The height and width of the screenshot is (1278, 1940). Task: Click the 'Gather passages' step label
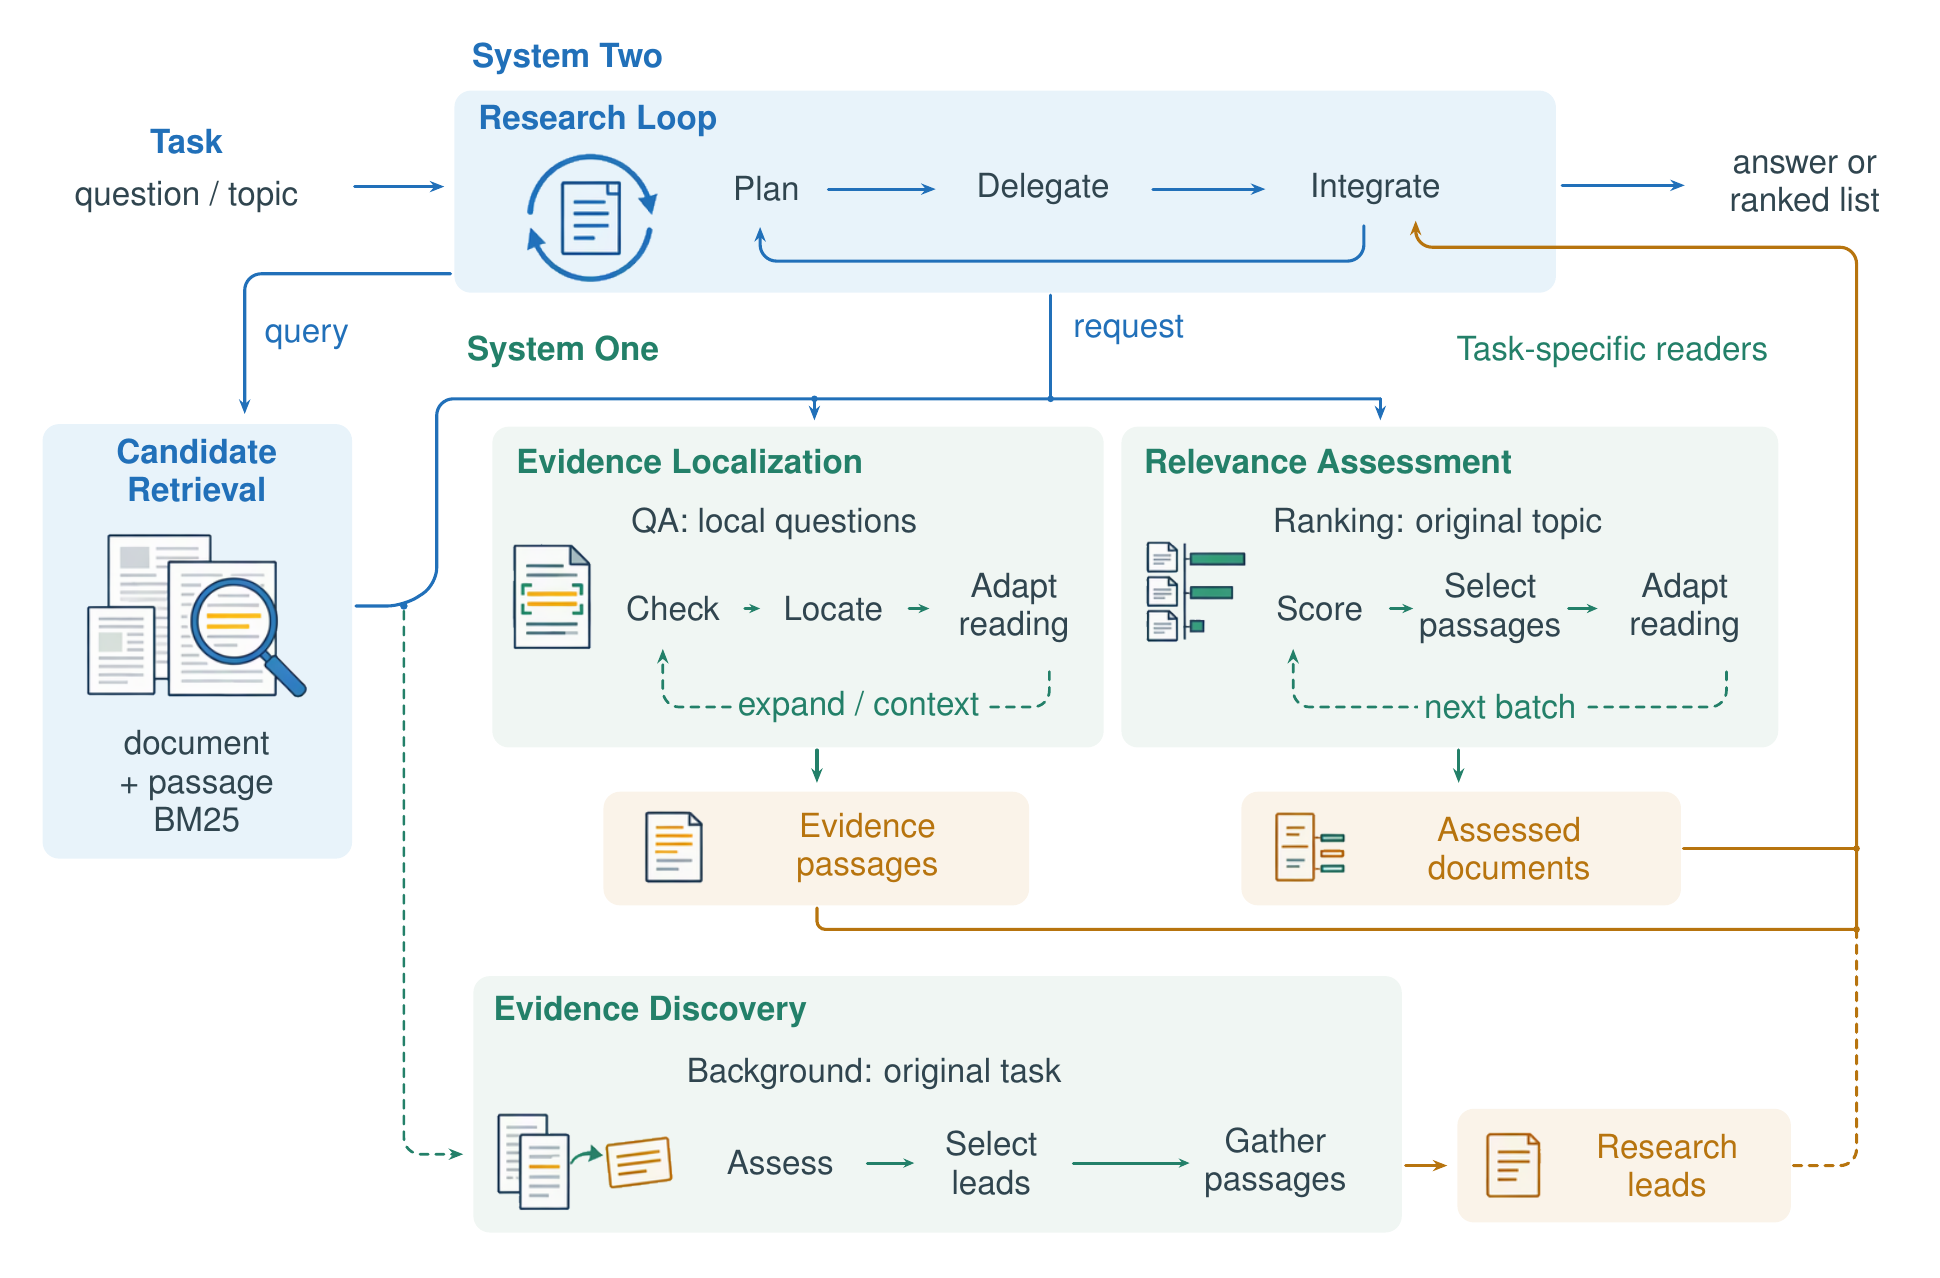[x=1275, y=1160]
